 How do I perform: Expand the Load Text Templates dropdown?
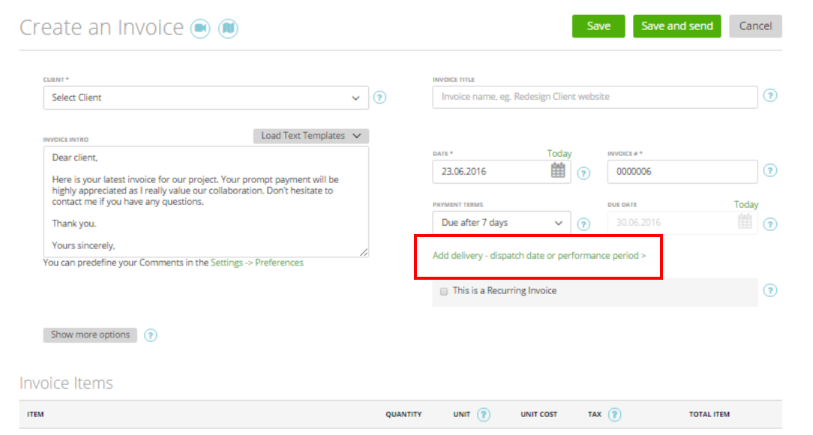(x=311, y=136)
